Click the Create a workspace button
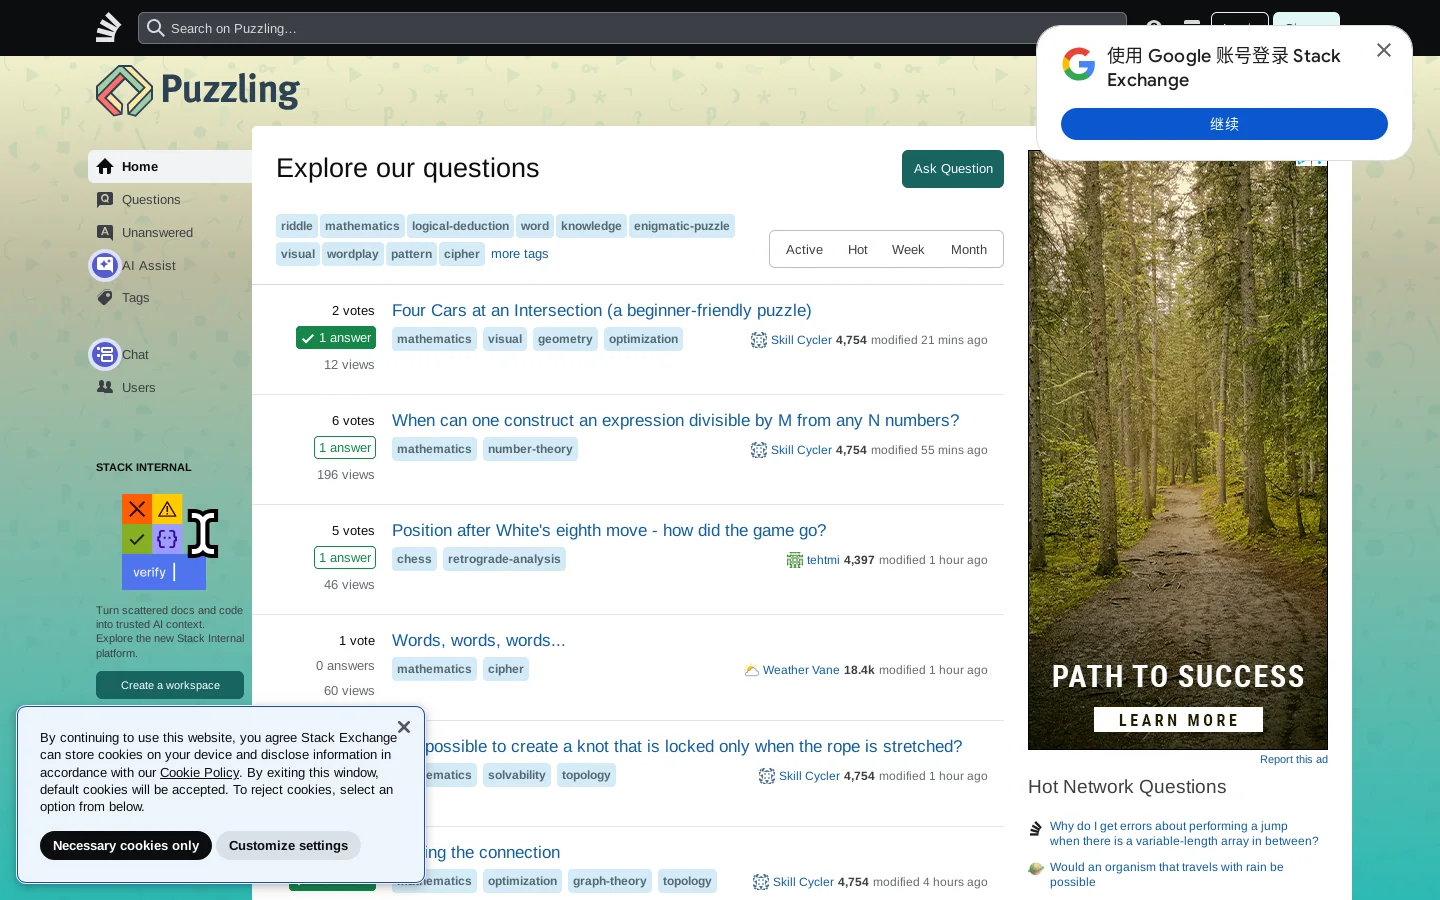 click(x=170, y=685)
